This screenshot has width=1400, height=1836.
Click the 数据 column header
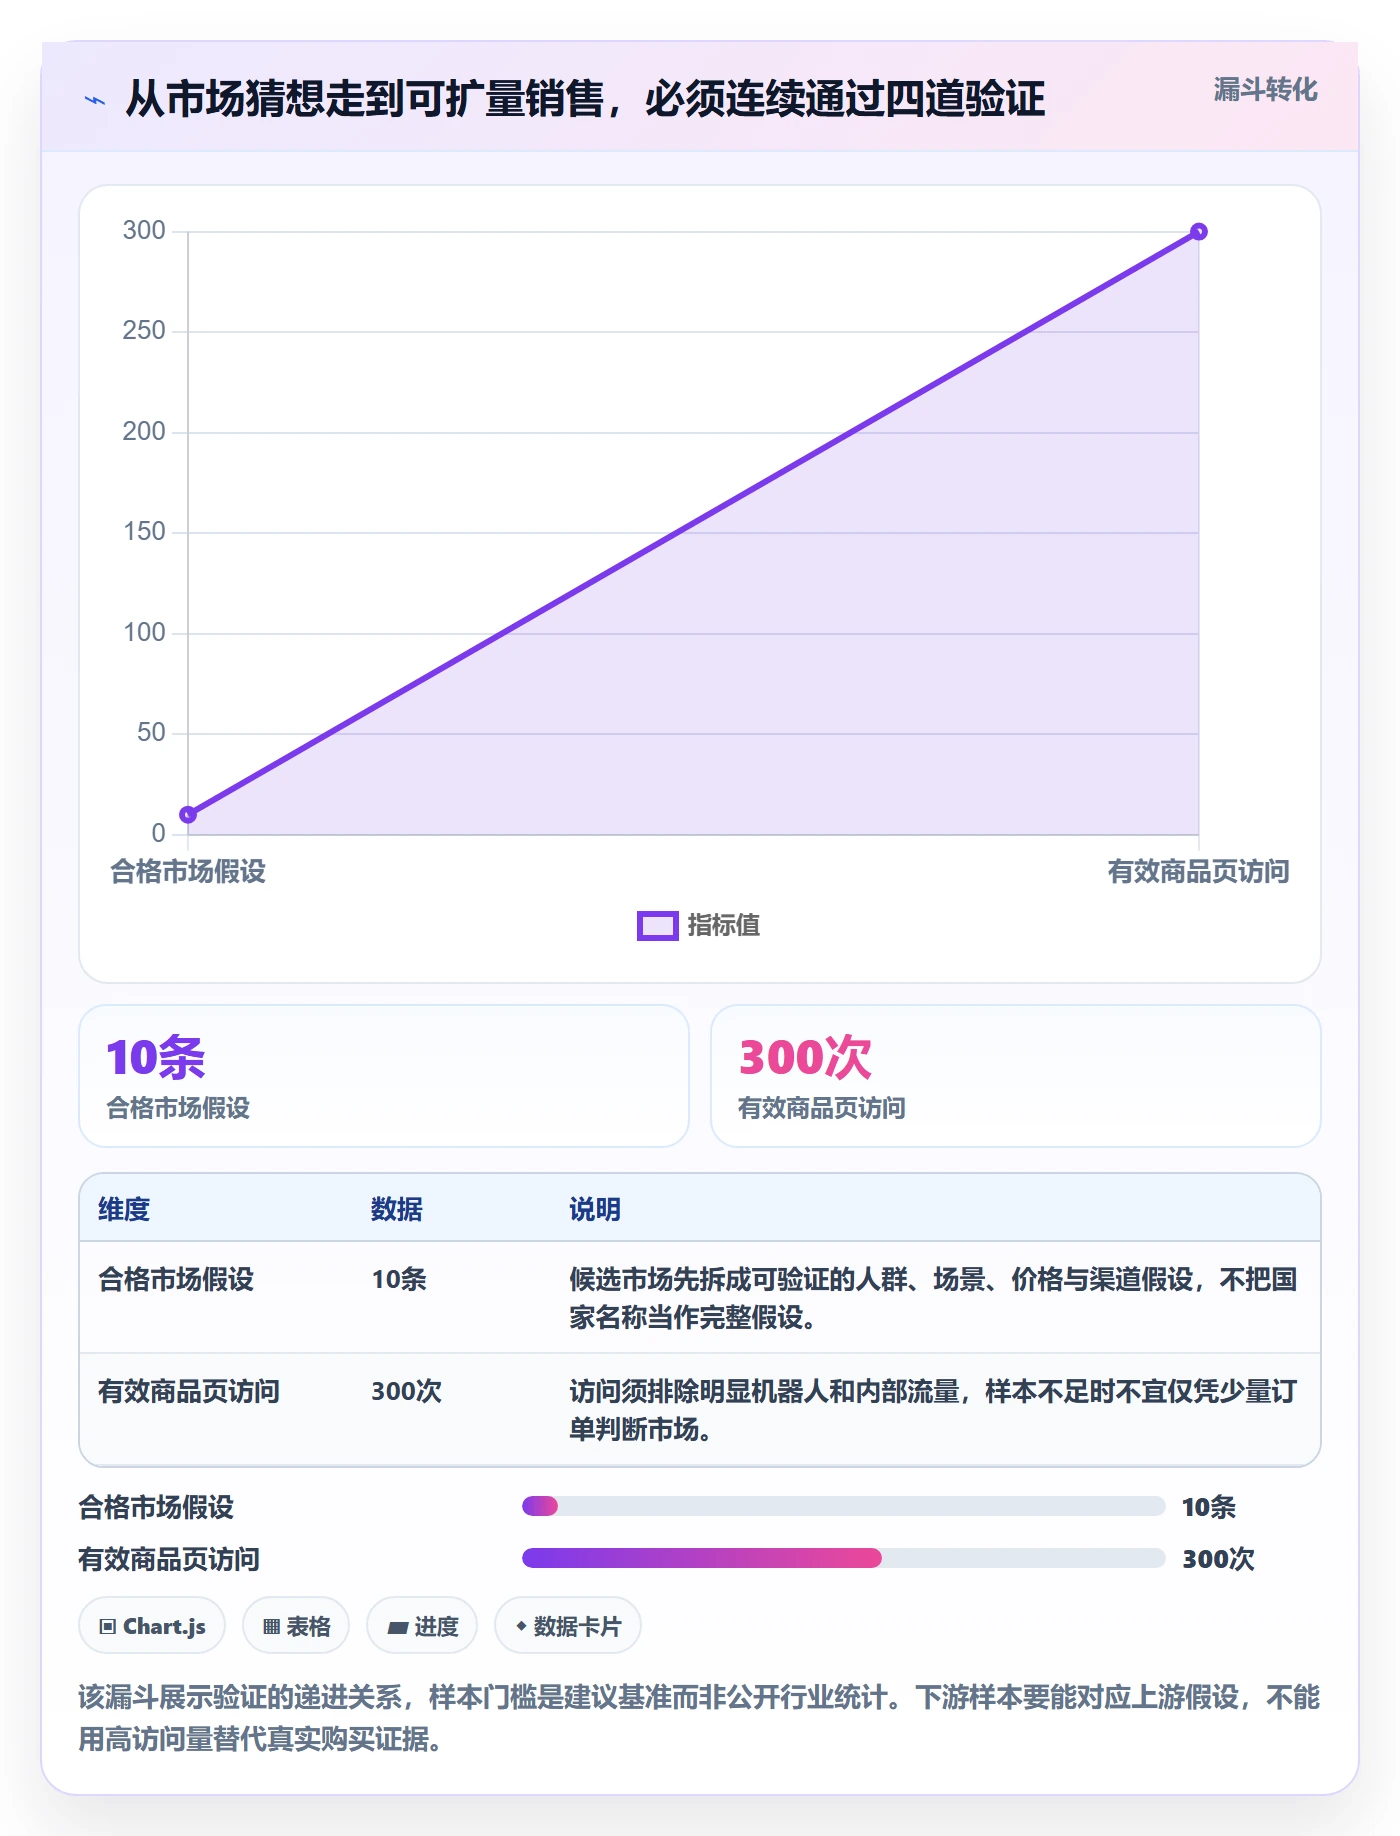397,1209
